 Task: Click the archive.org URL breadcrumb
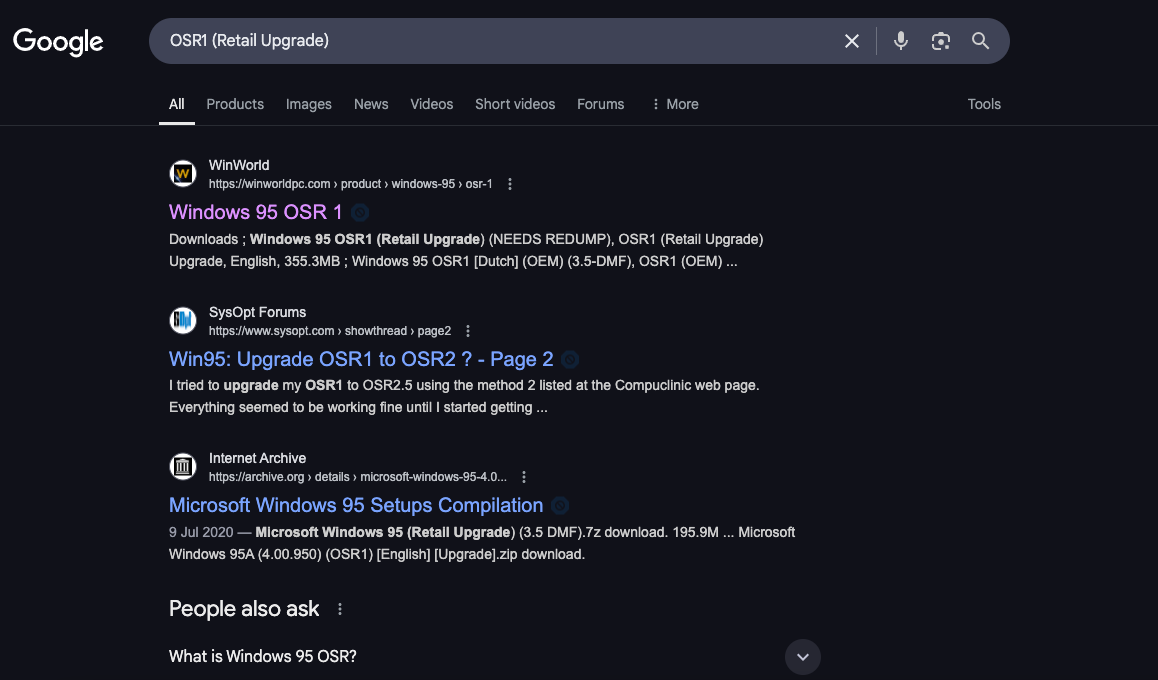click(x=357, y=477)
